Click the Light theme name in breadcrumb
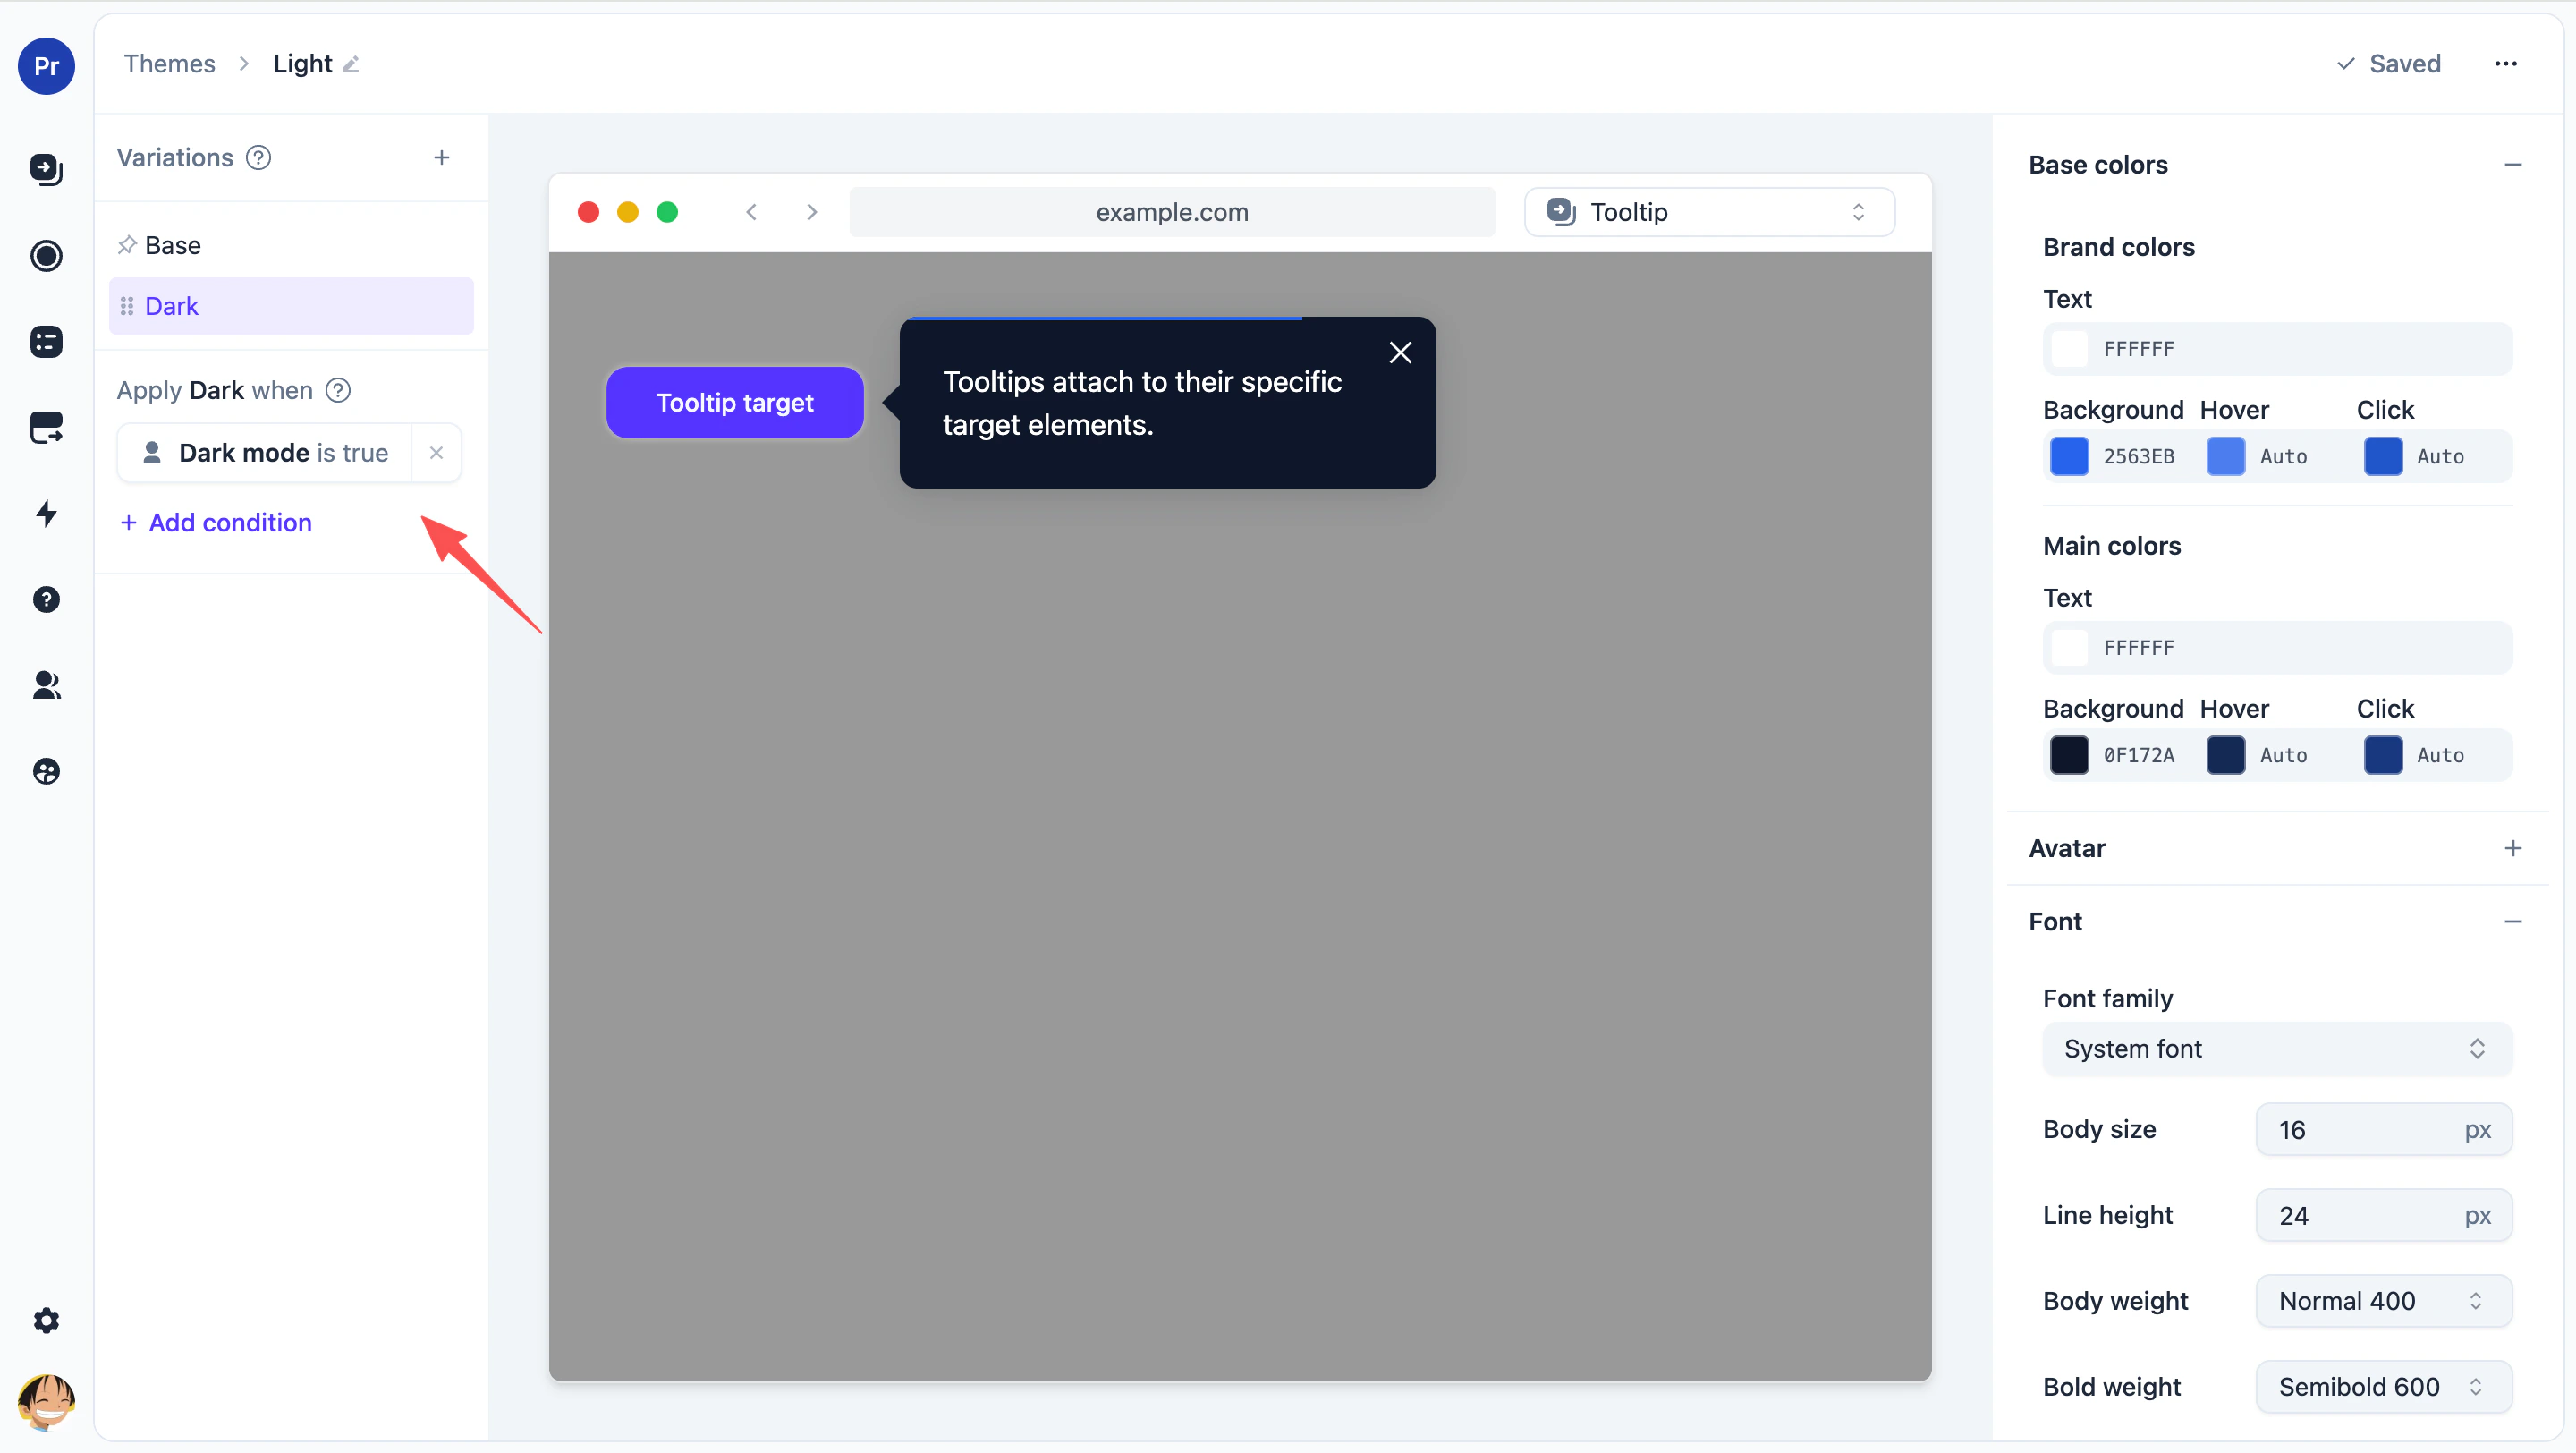The width and height of the screenshot is (2576, 1453). [302, 64]
